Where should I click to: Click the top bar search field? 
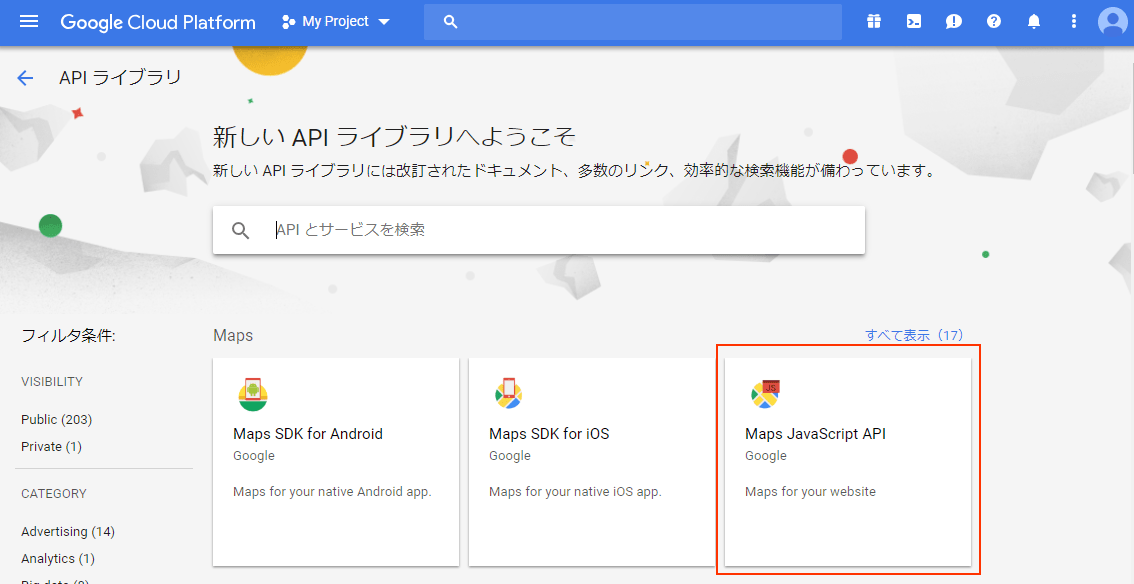point(633,22)
